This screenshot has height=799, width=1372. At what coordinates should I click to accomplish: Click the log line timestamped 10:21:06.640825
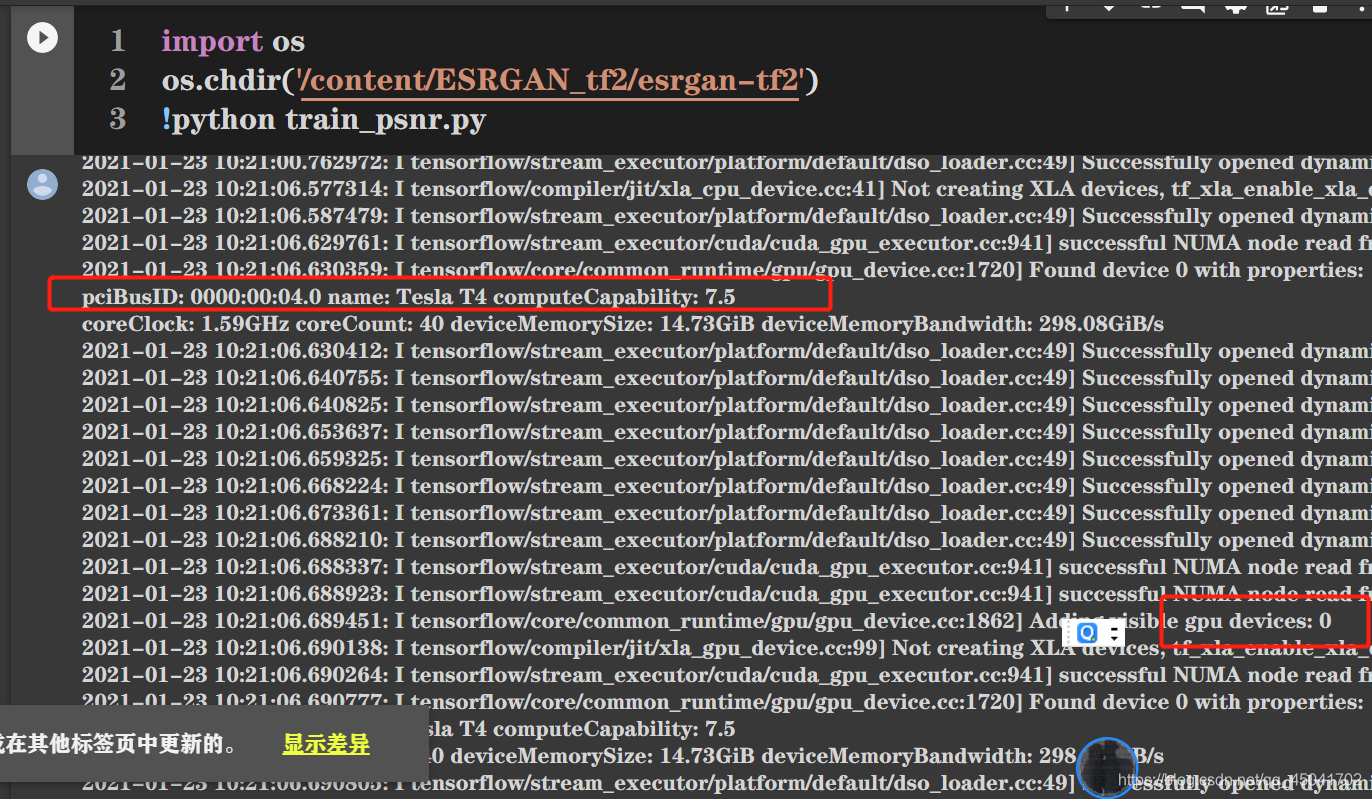coord(727,405)
